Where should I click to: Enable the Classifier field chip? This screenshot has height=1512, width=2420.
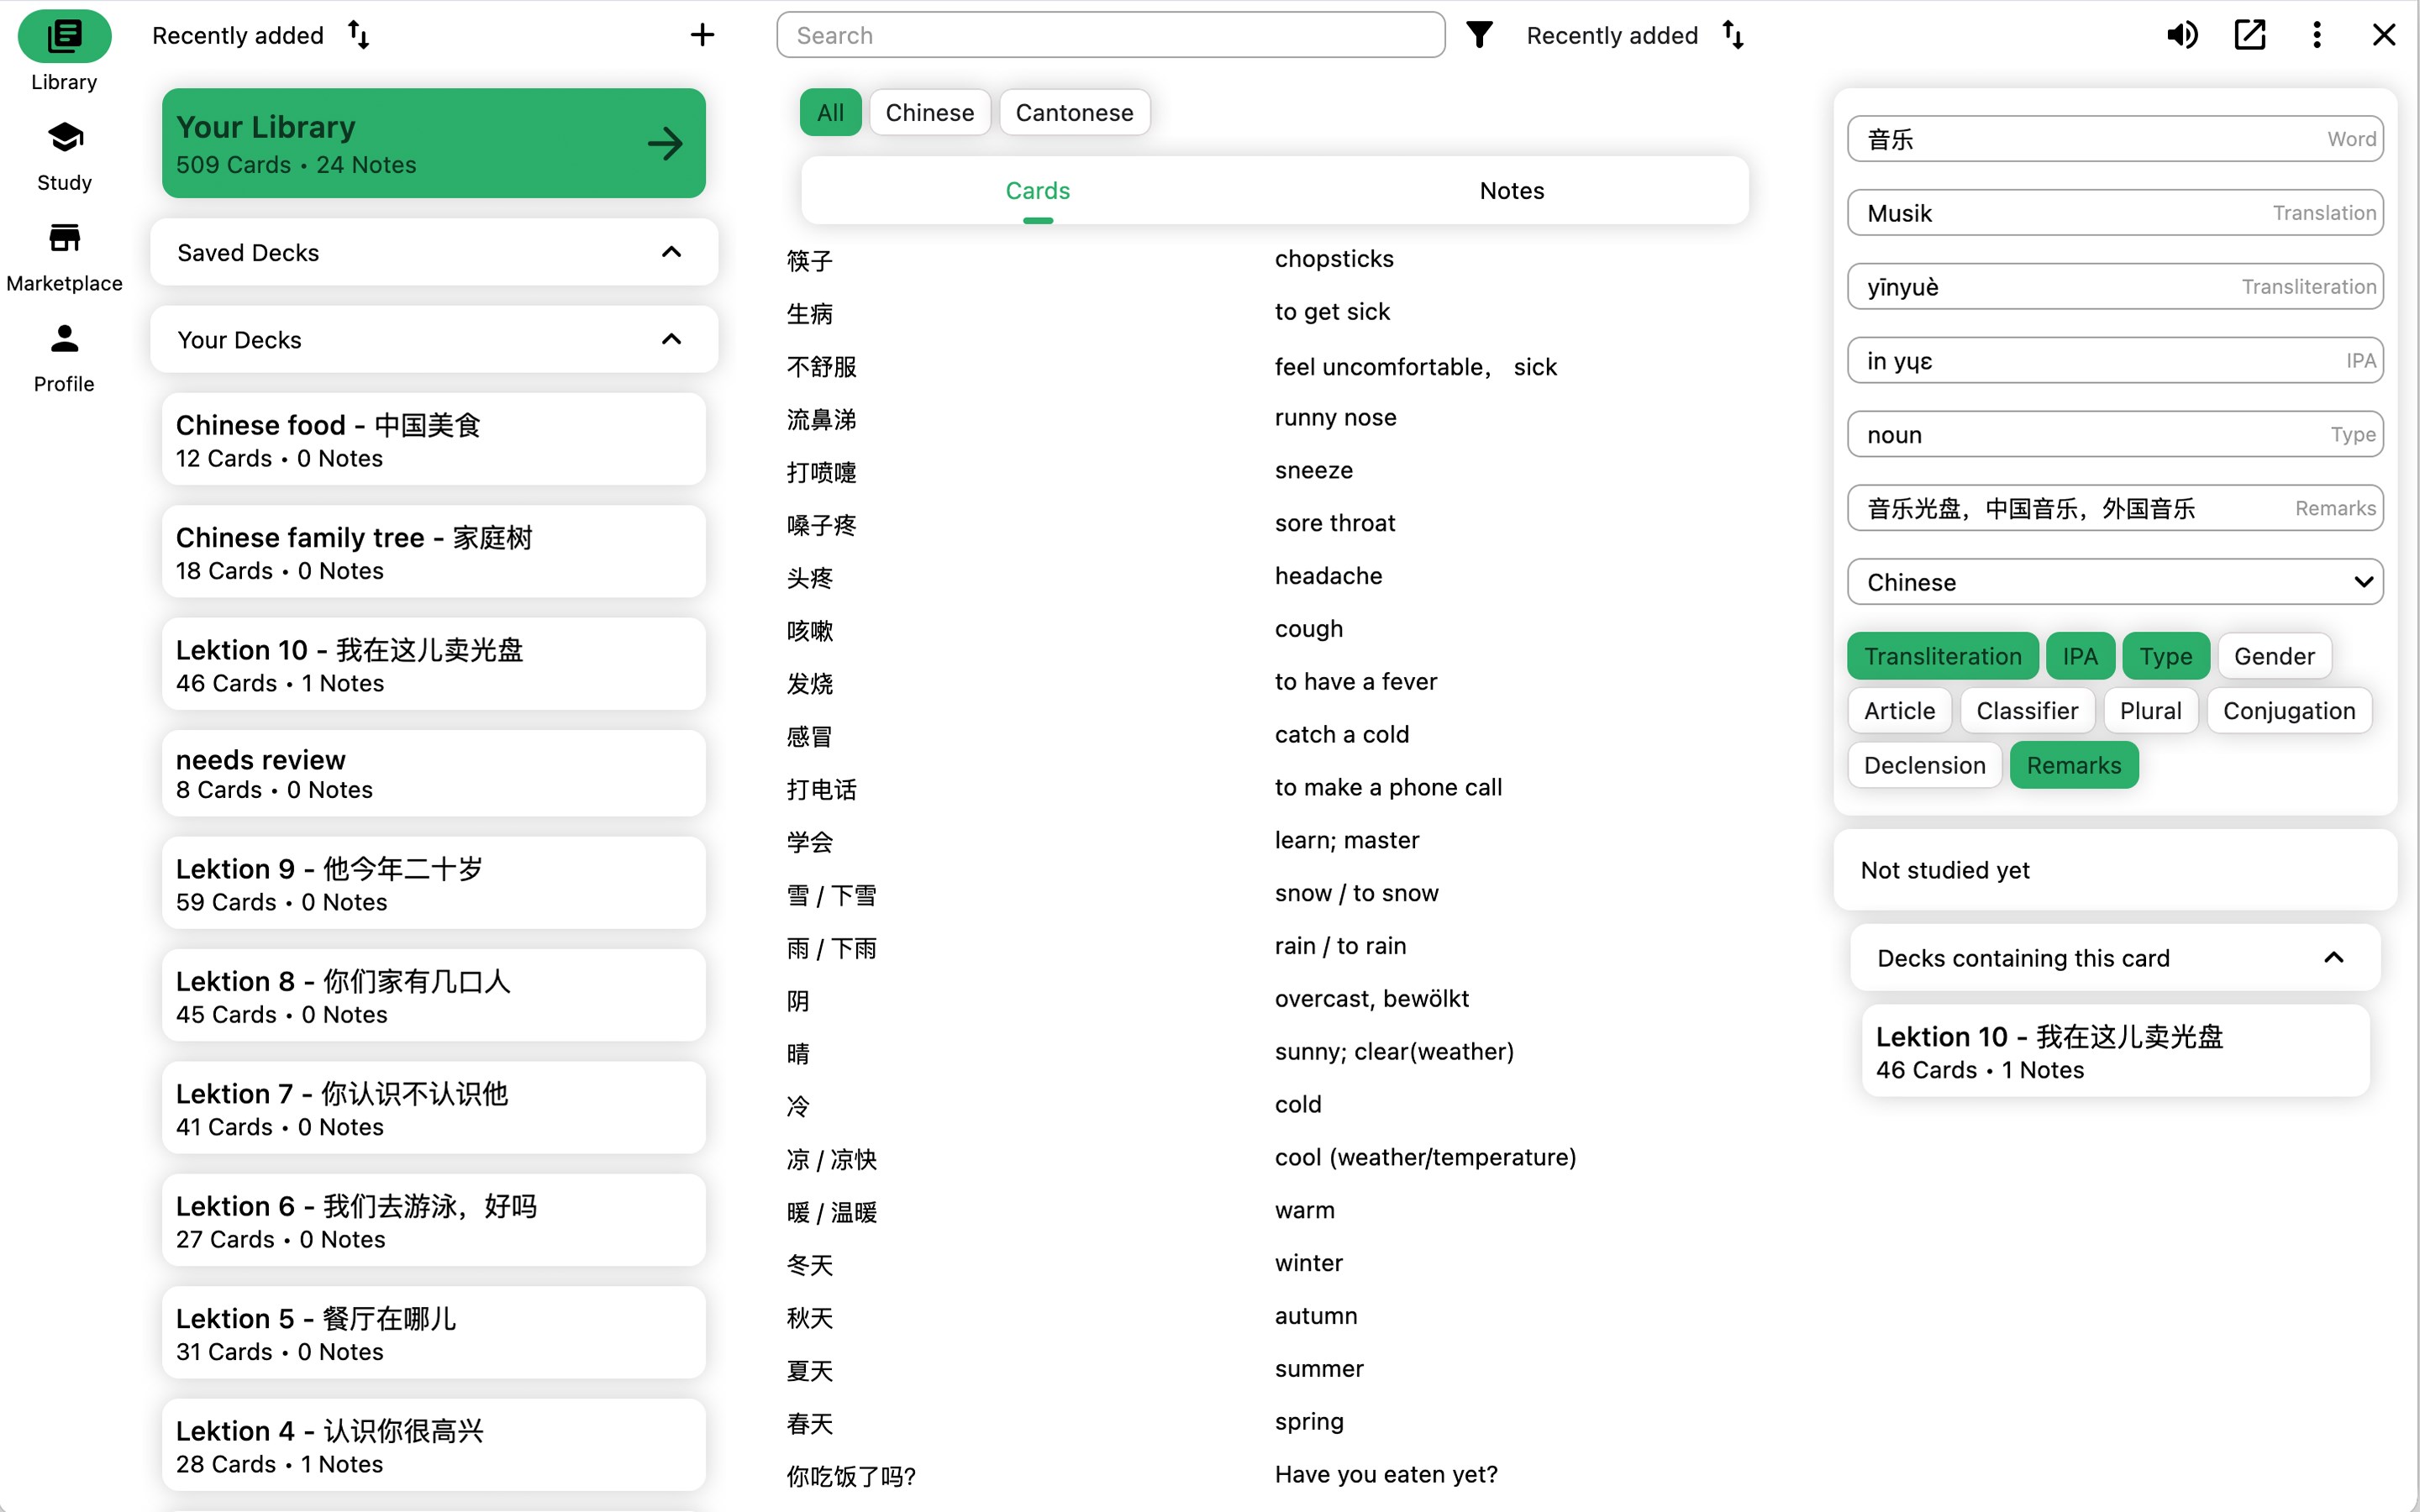point(2027,711)
